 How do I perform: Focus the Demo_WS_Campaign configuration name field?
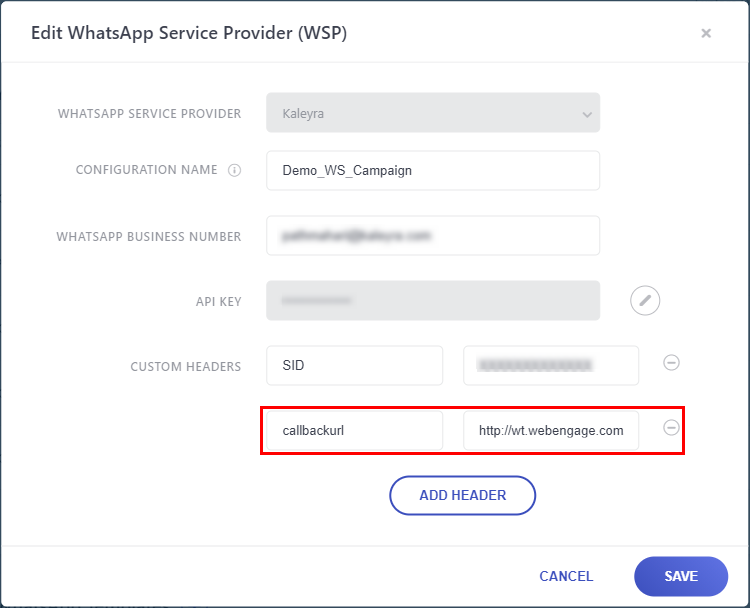(x=433, y=171)
